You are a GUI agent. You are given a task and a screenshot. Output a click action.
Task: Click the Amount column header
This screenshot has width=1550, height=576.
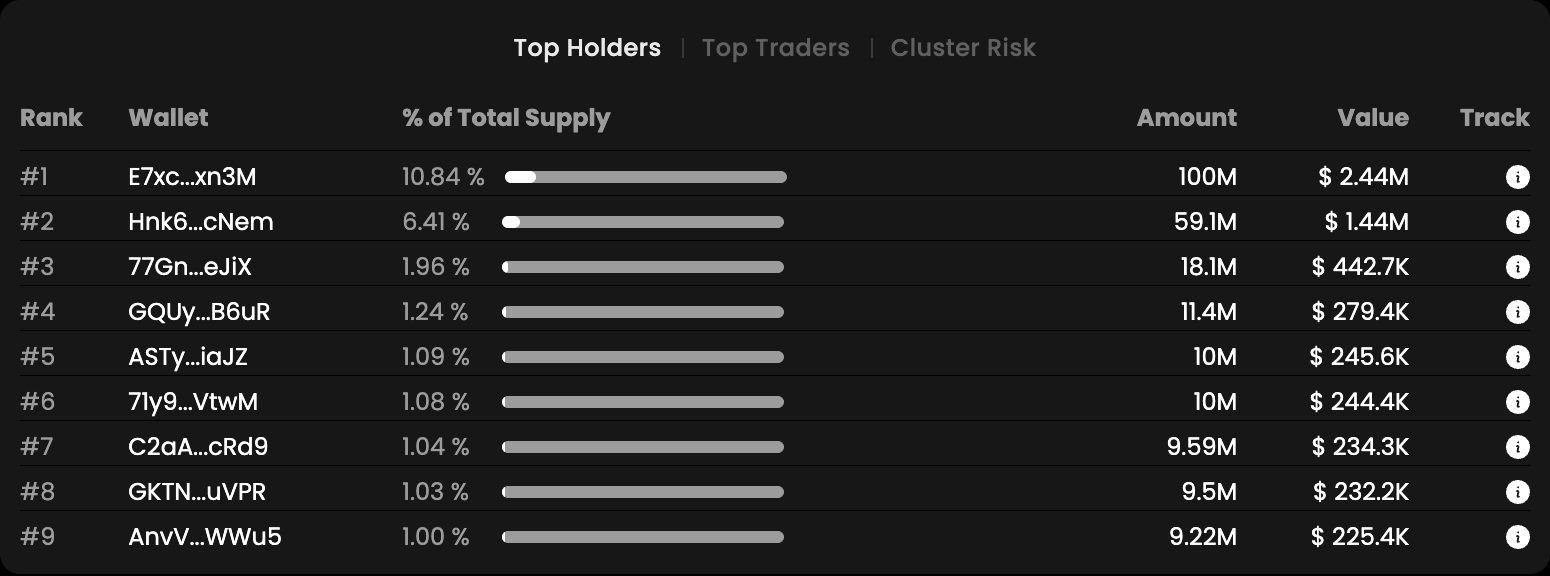tap(1186, 118)
